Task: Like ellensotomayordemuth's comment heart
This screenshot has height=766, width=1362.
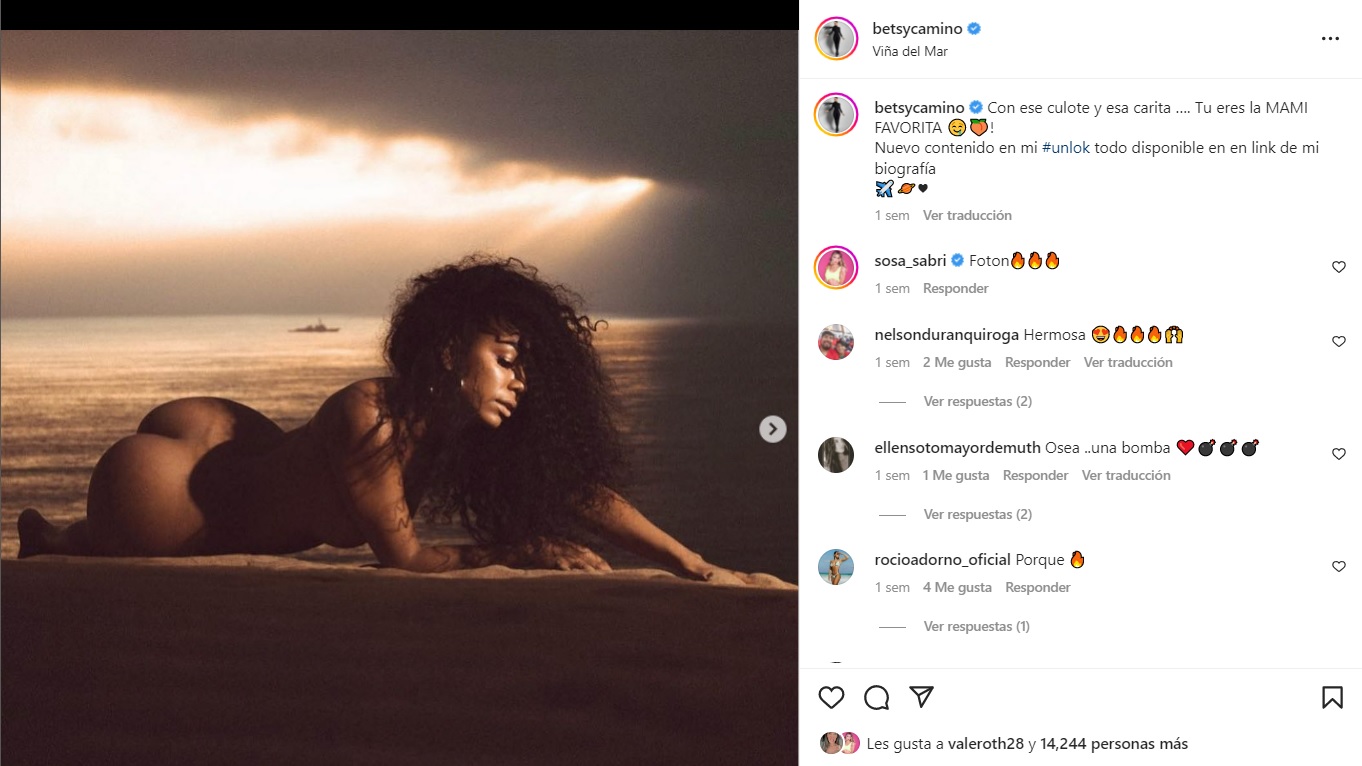Action: pyautogui.click(x=1339, y=454)
